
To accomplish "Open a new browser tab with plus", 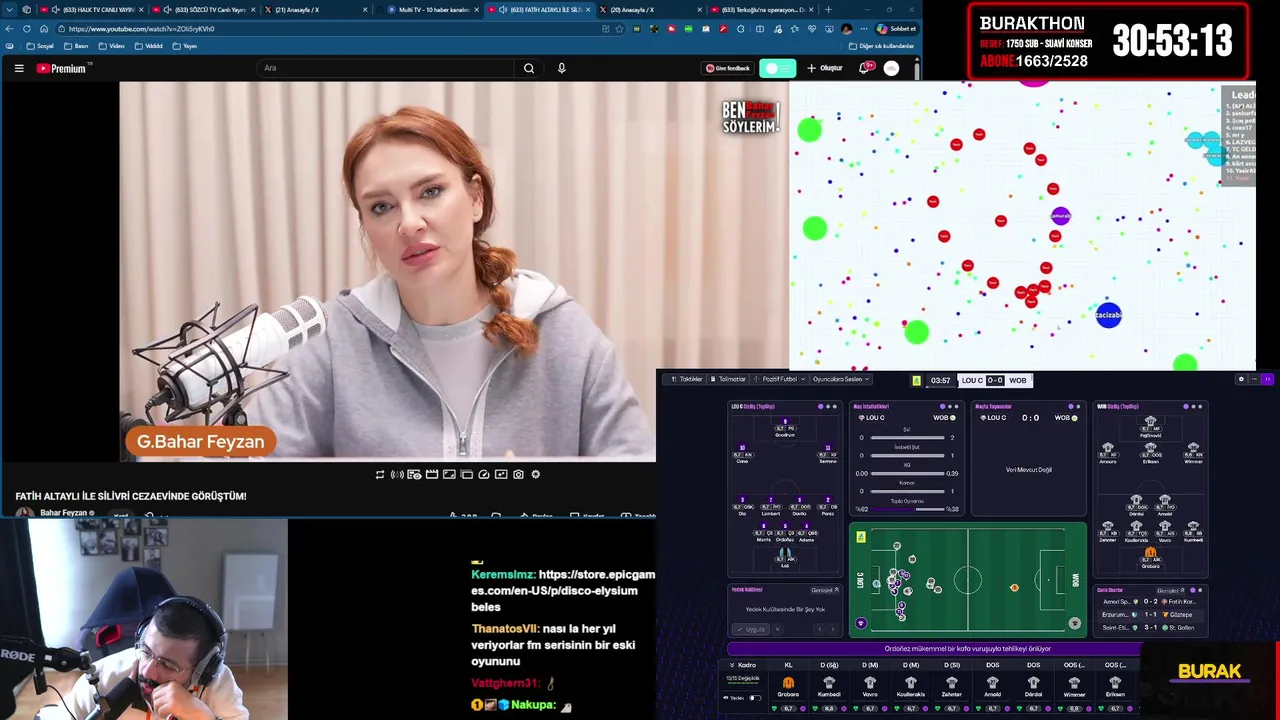I will [828, 10].
